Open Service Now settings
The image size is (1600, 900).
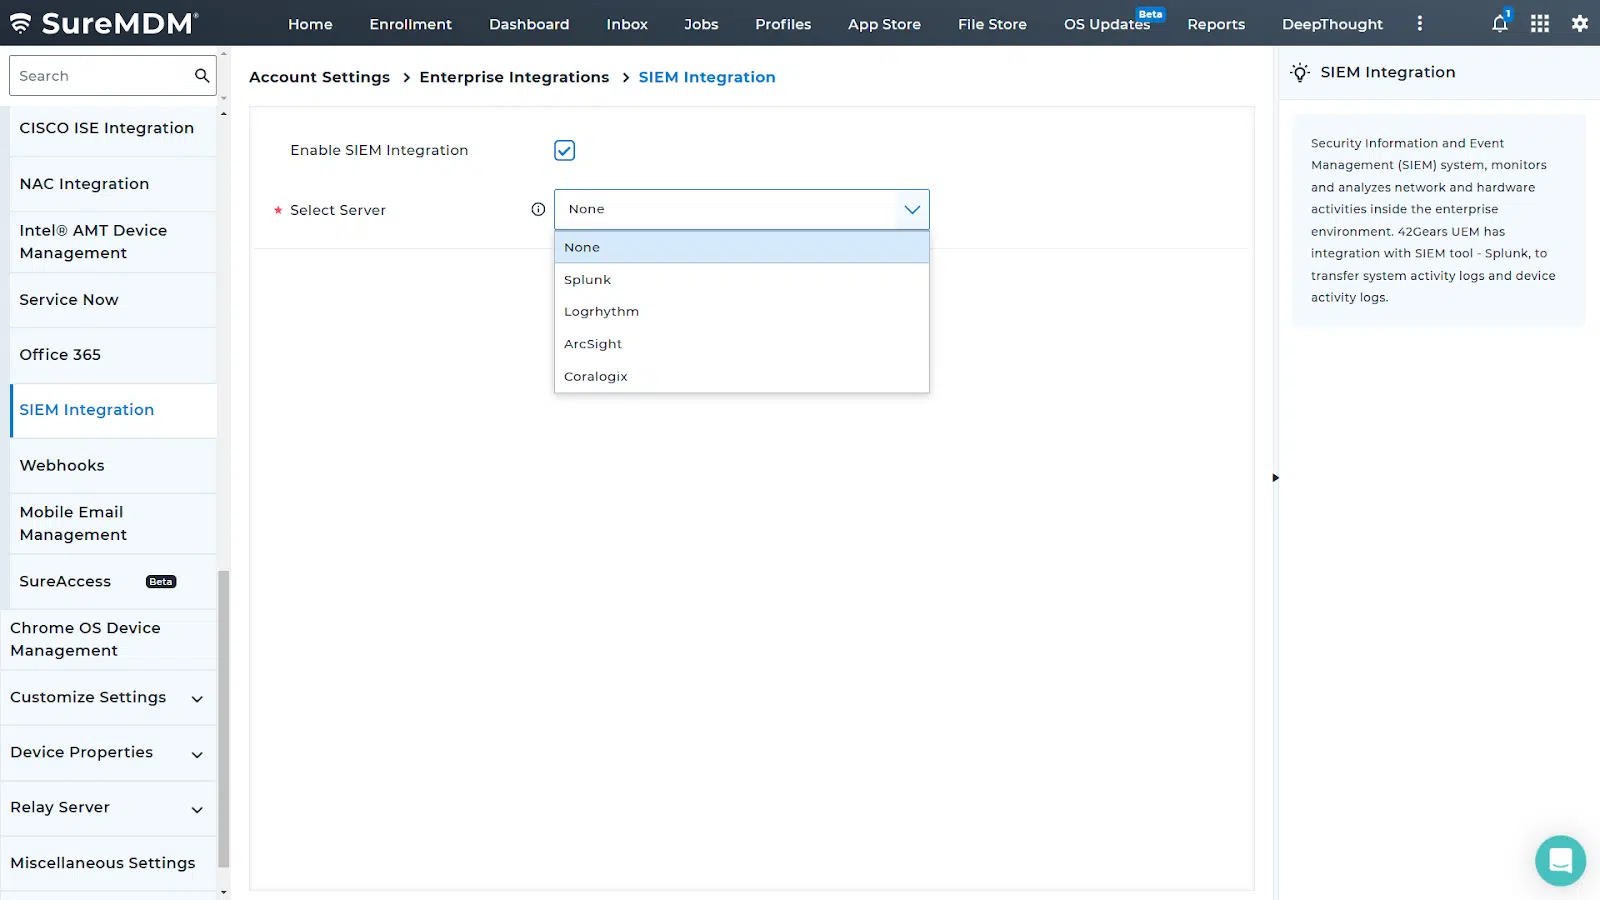coord(113,300)
